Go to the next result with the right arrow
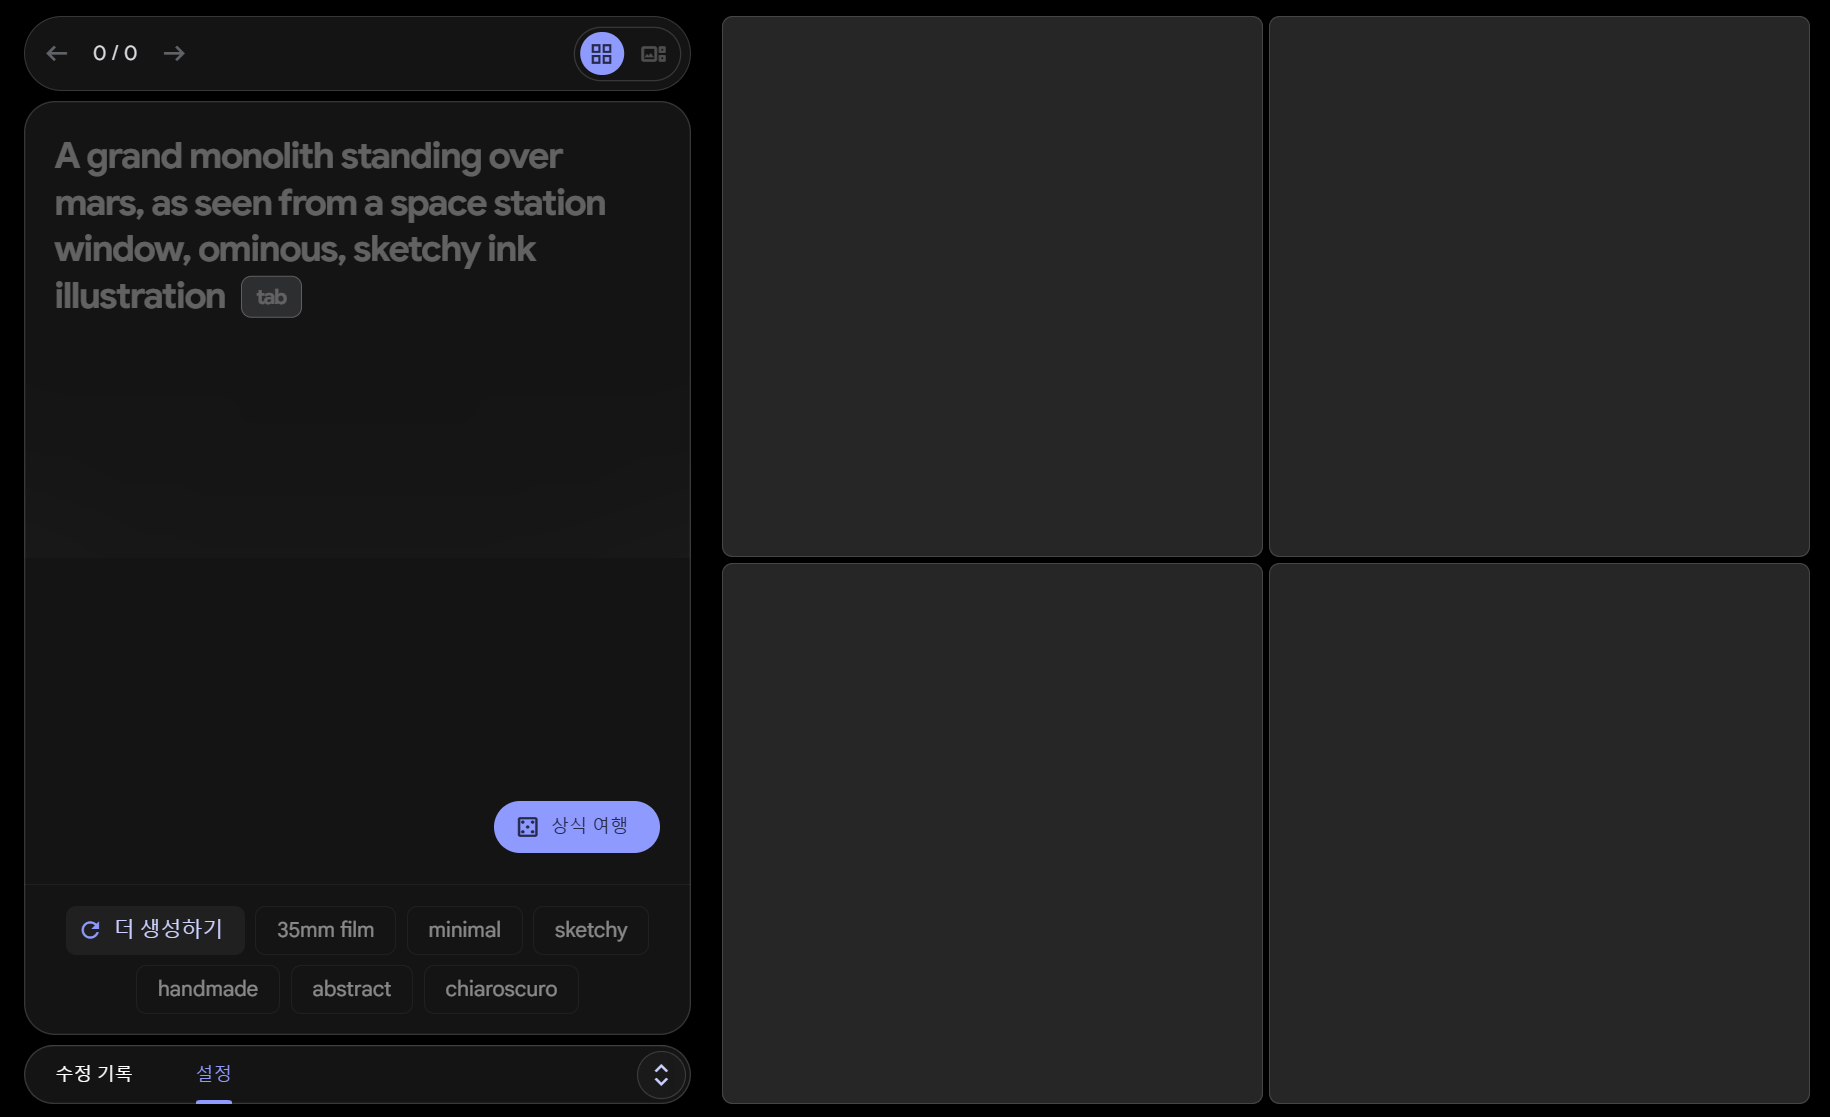The width and height of the screenshot is (1830, 1117). point(174,53)
